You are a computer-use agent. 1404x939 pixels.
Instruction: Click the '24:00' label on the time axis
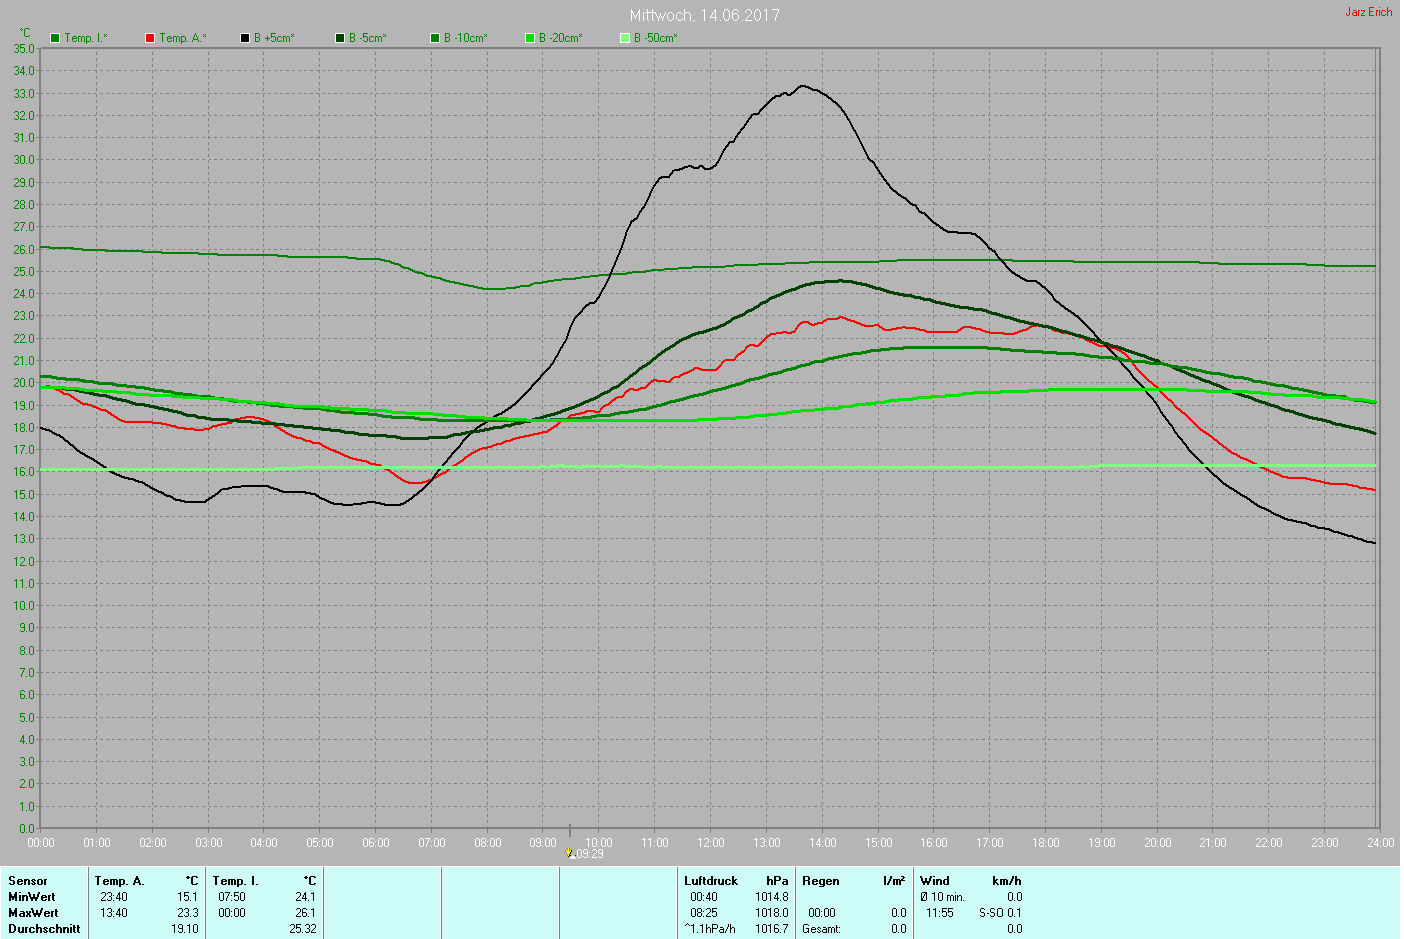click(x=1381, y=843)
